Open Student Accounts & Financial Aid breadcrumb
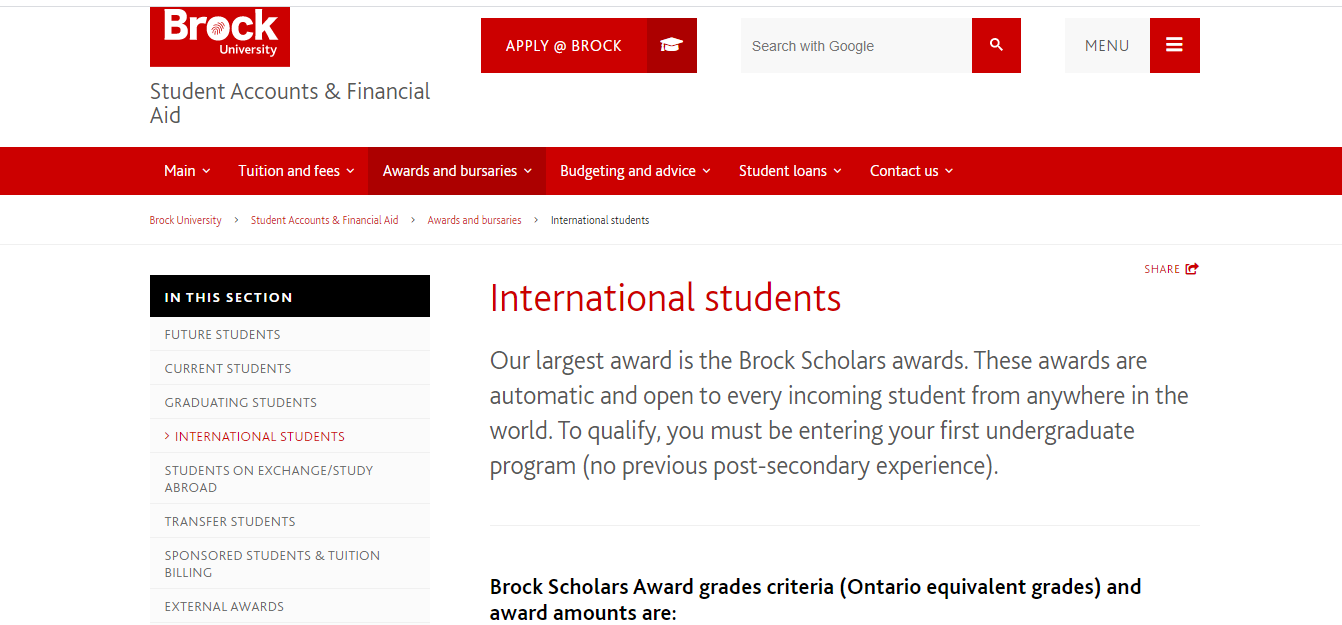The height and width of the screenshot is (625, 1342). tap(324, 220)
